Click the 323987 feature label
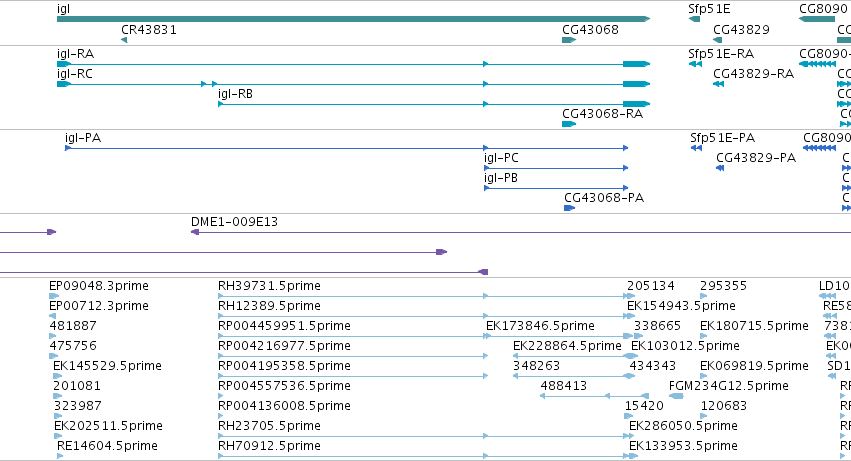851x461 pixels. point(77,406)
